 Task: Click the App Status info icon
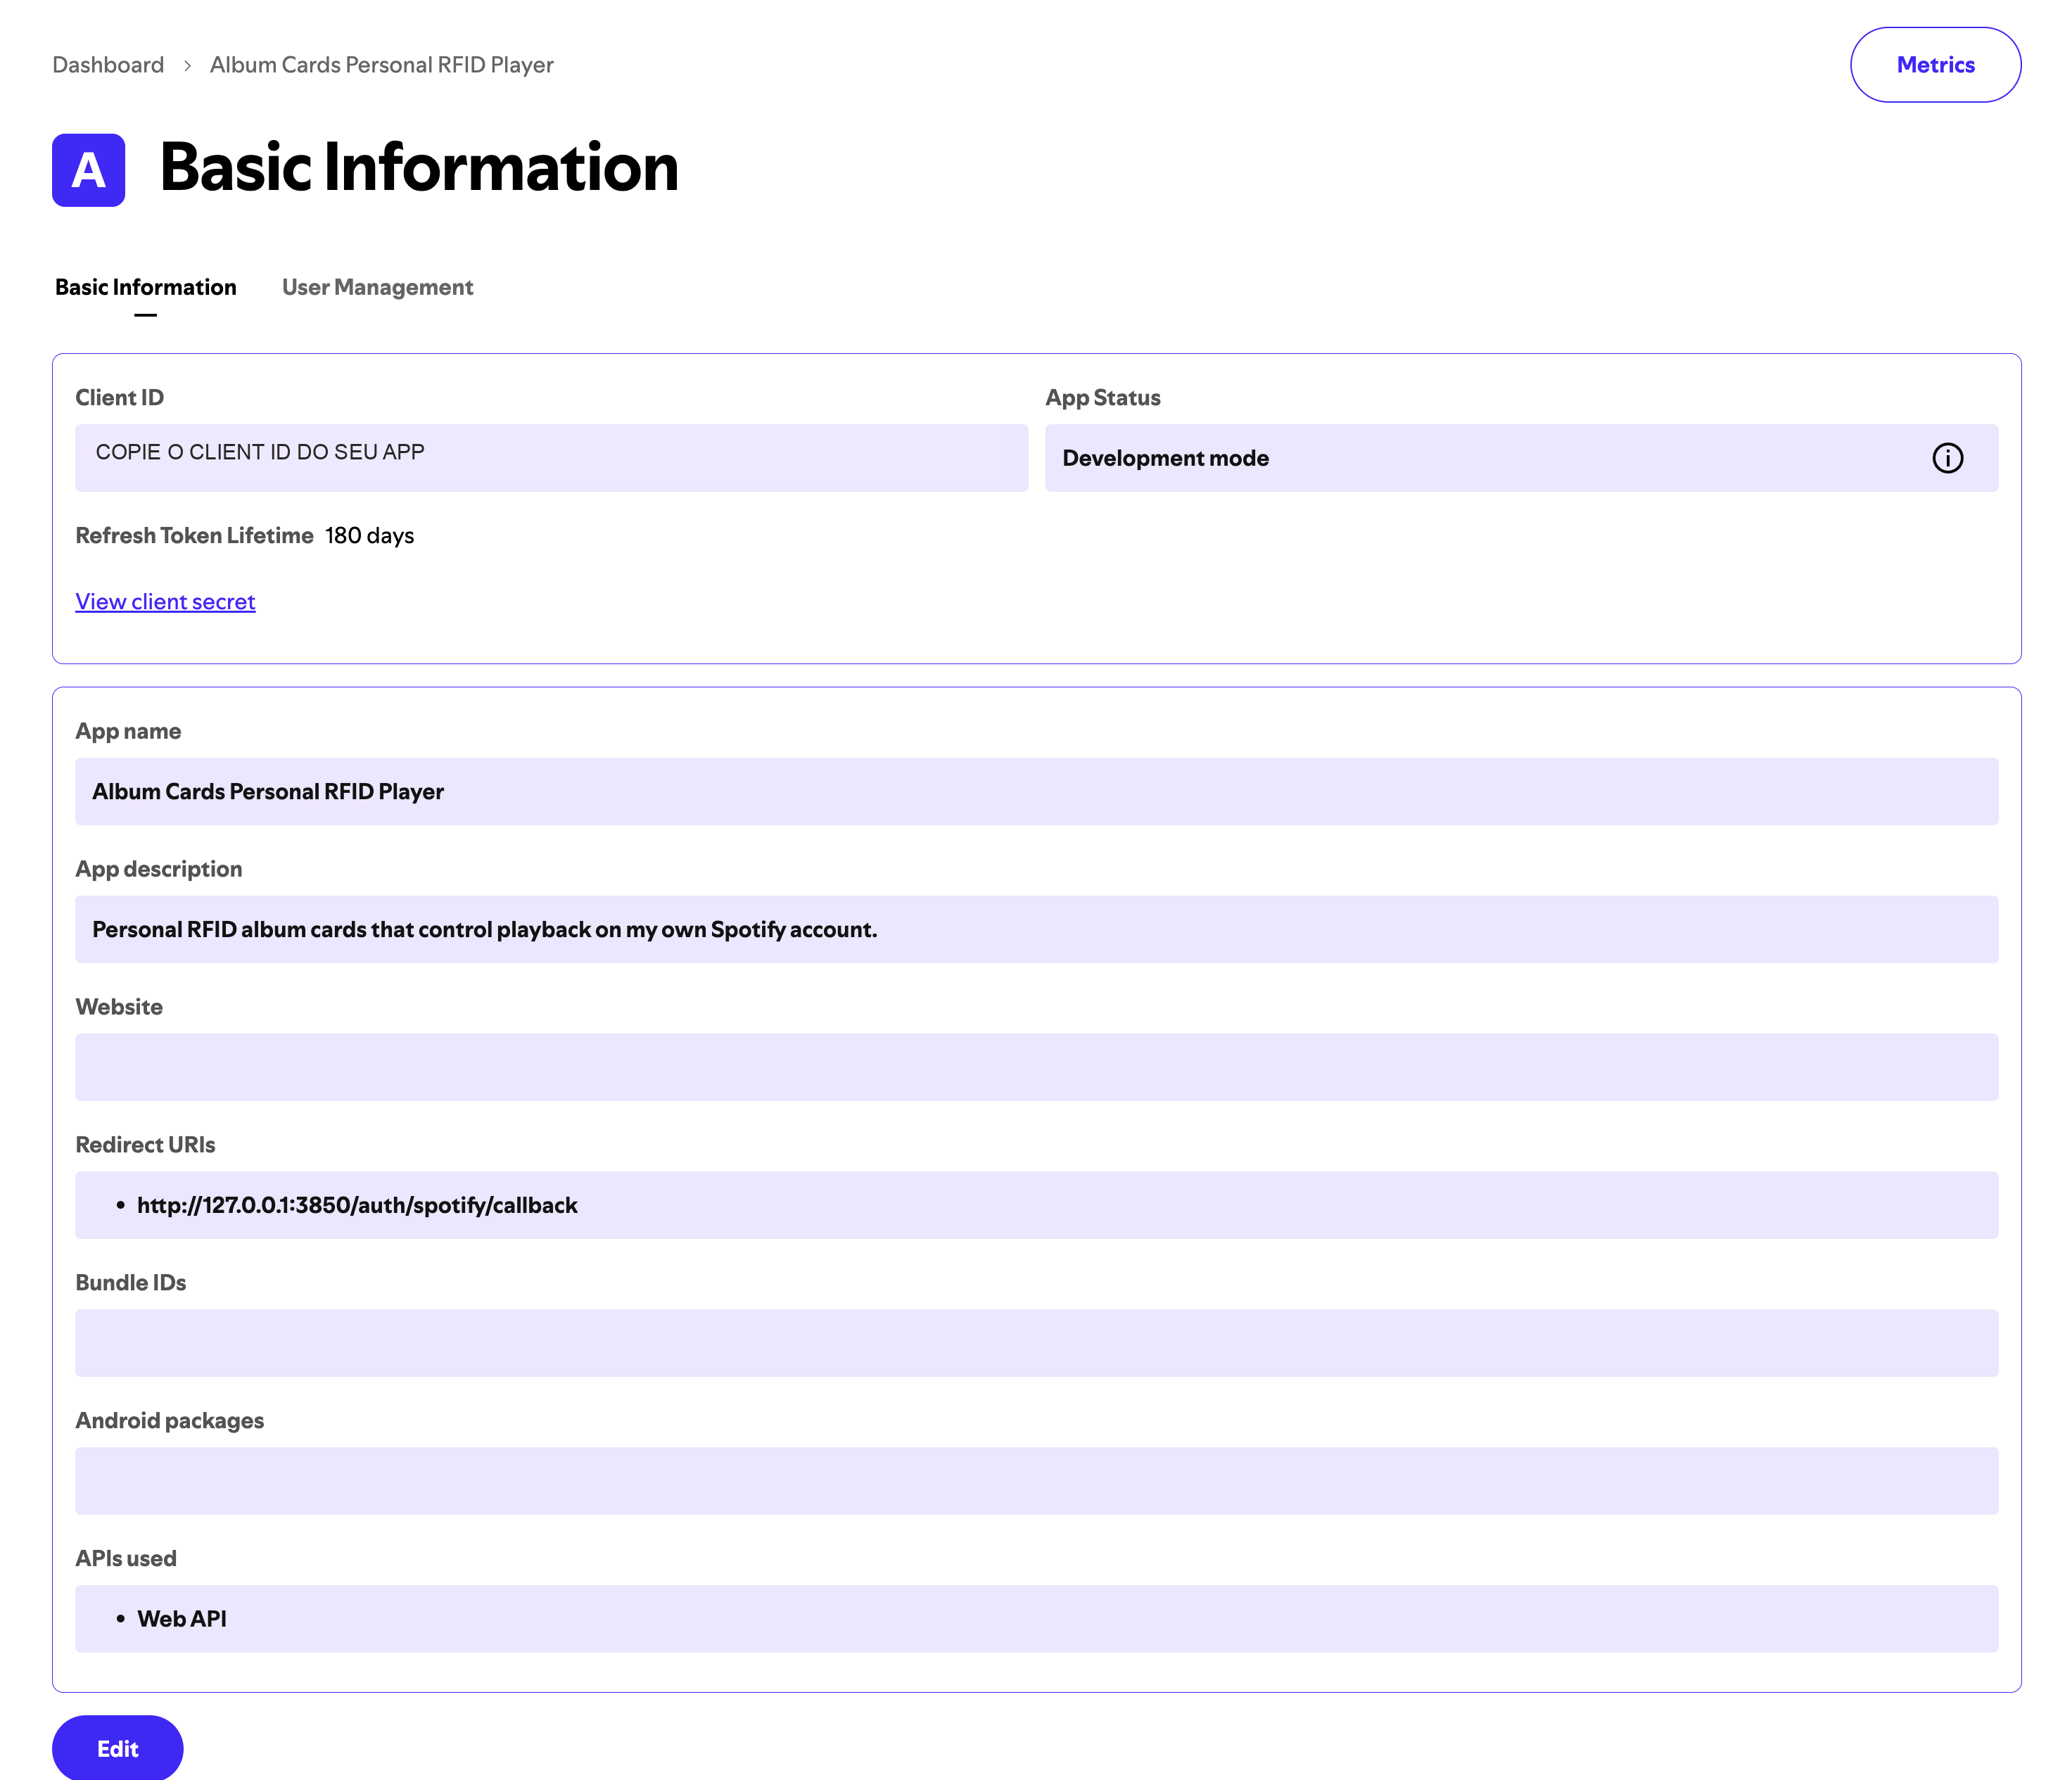(x=1947, y=458)
